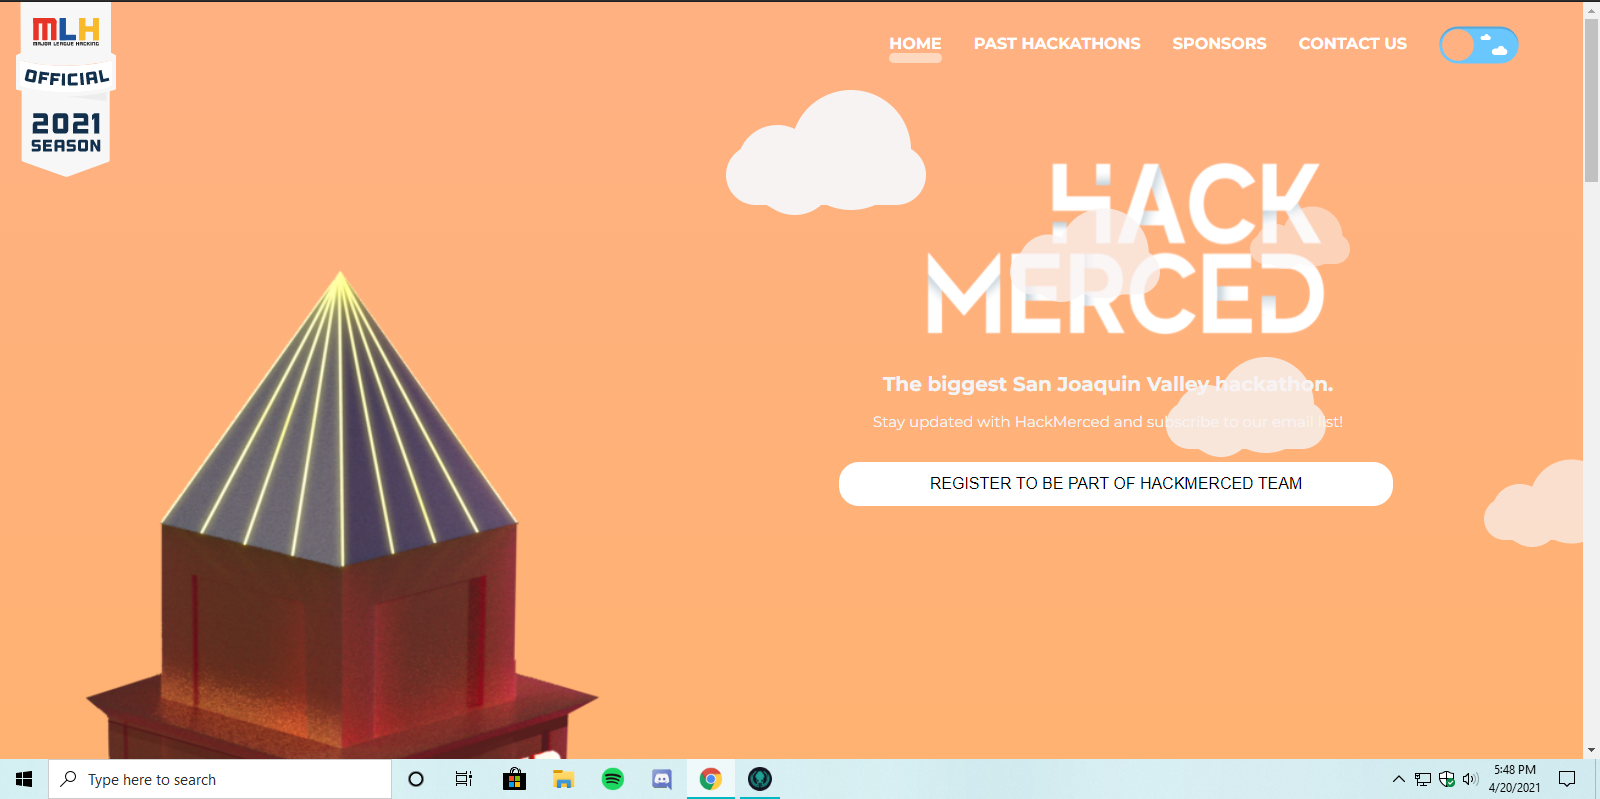Open Windows Security tray icon
The image size is (1600, 799).
(1447, 779)
